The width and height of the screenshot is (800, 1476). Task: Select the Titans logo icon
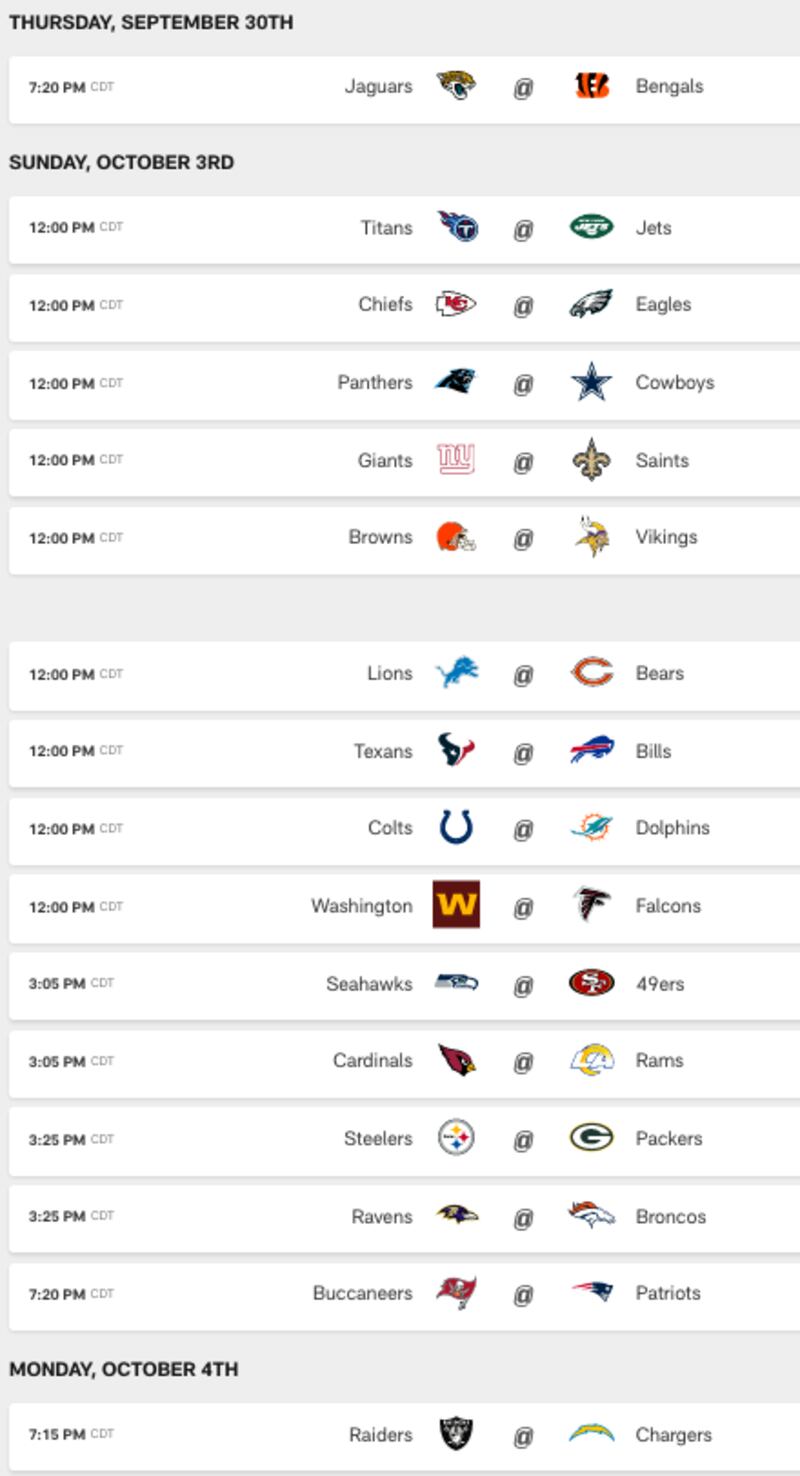click(x=458, y=227)
